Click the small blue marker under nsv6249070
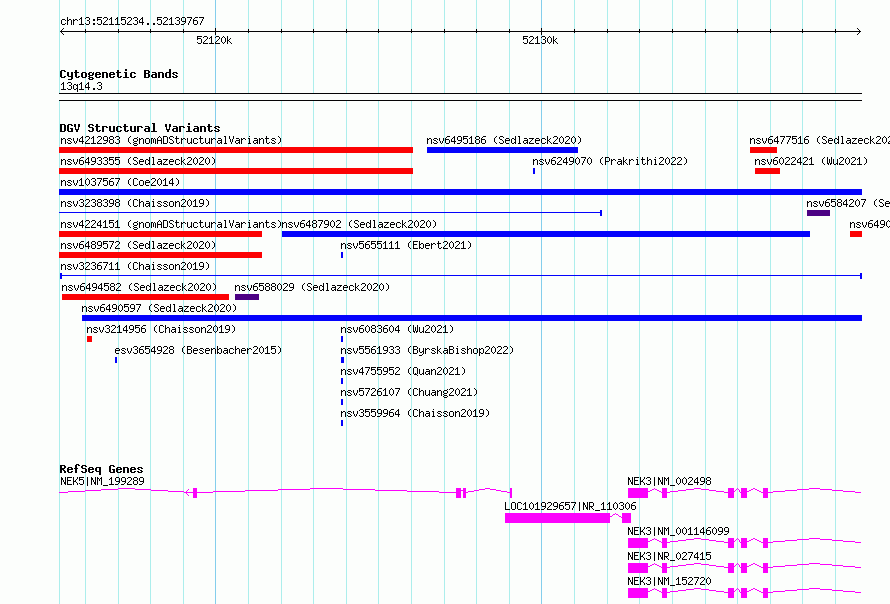The width and height of the screenshot is (890, 604). coord(534,171)
